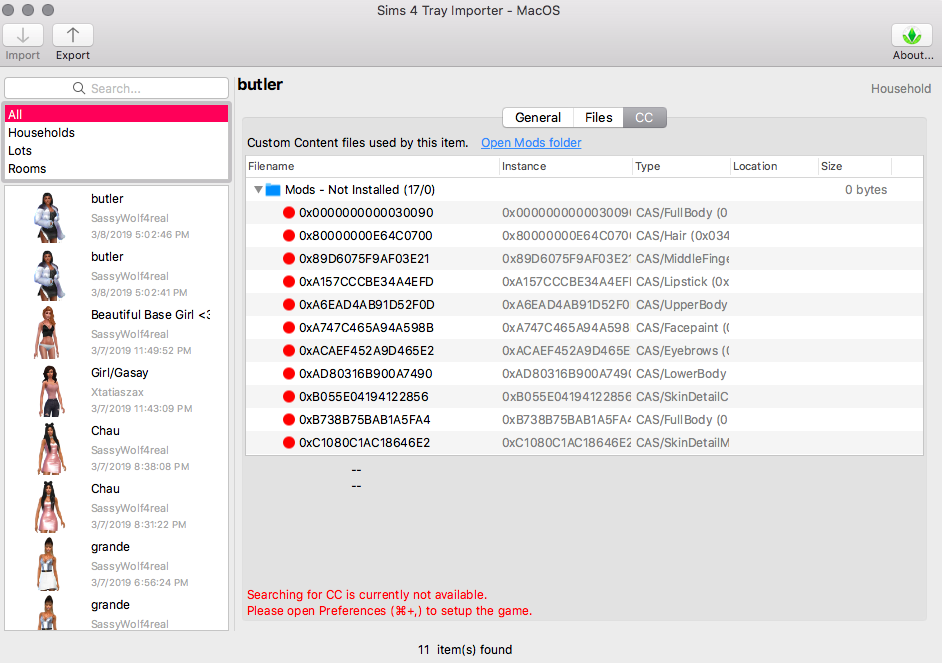Sort by Instance column header
This screenshot has height=663, width=942.
(566, 166)
